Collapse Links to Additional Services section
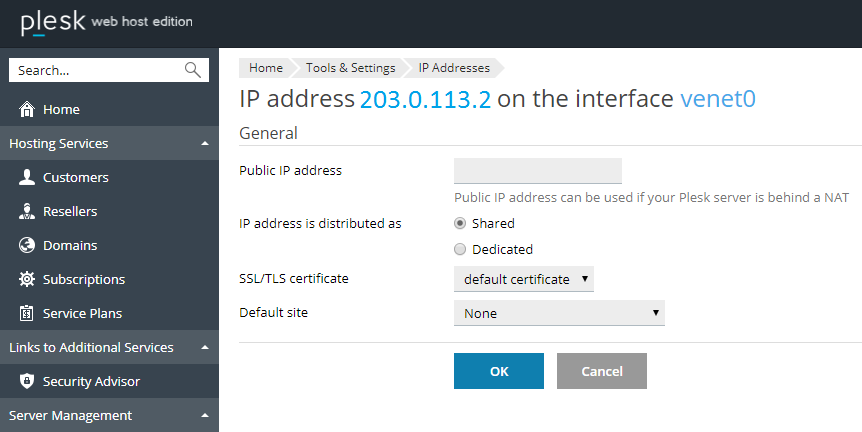This screenshot has width=862, height=432. (x=204, y=348)
